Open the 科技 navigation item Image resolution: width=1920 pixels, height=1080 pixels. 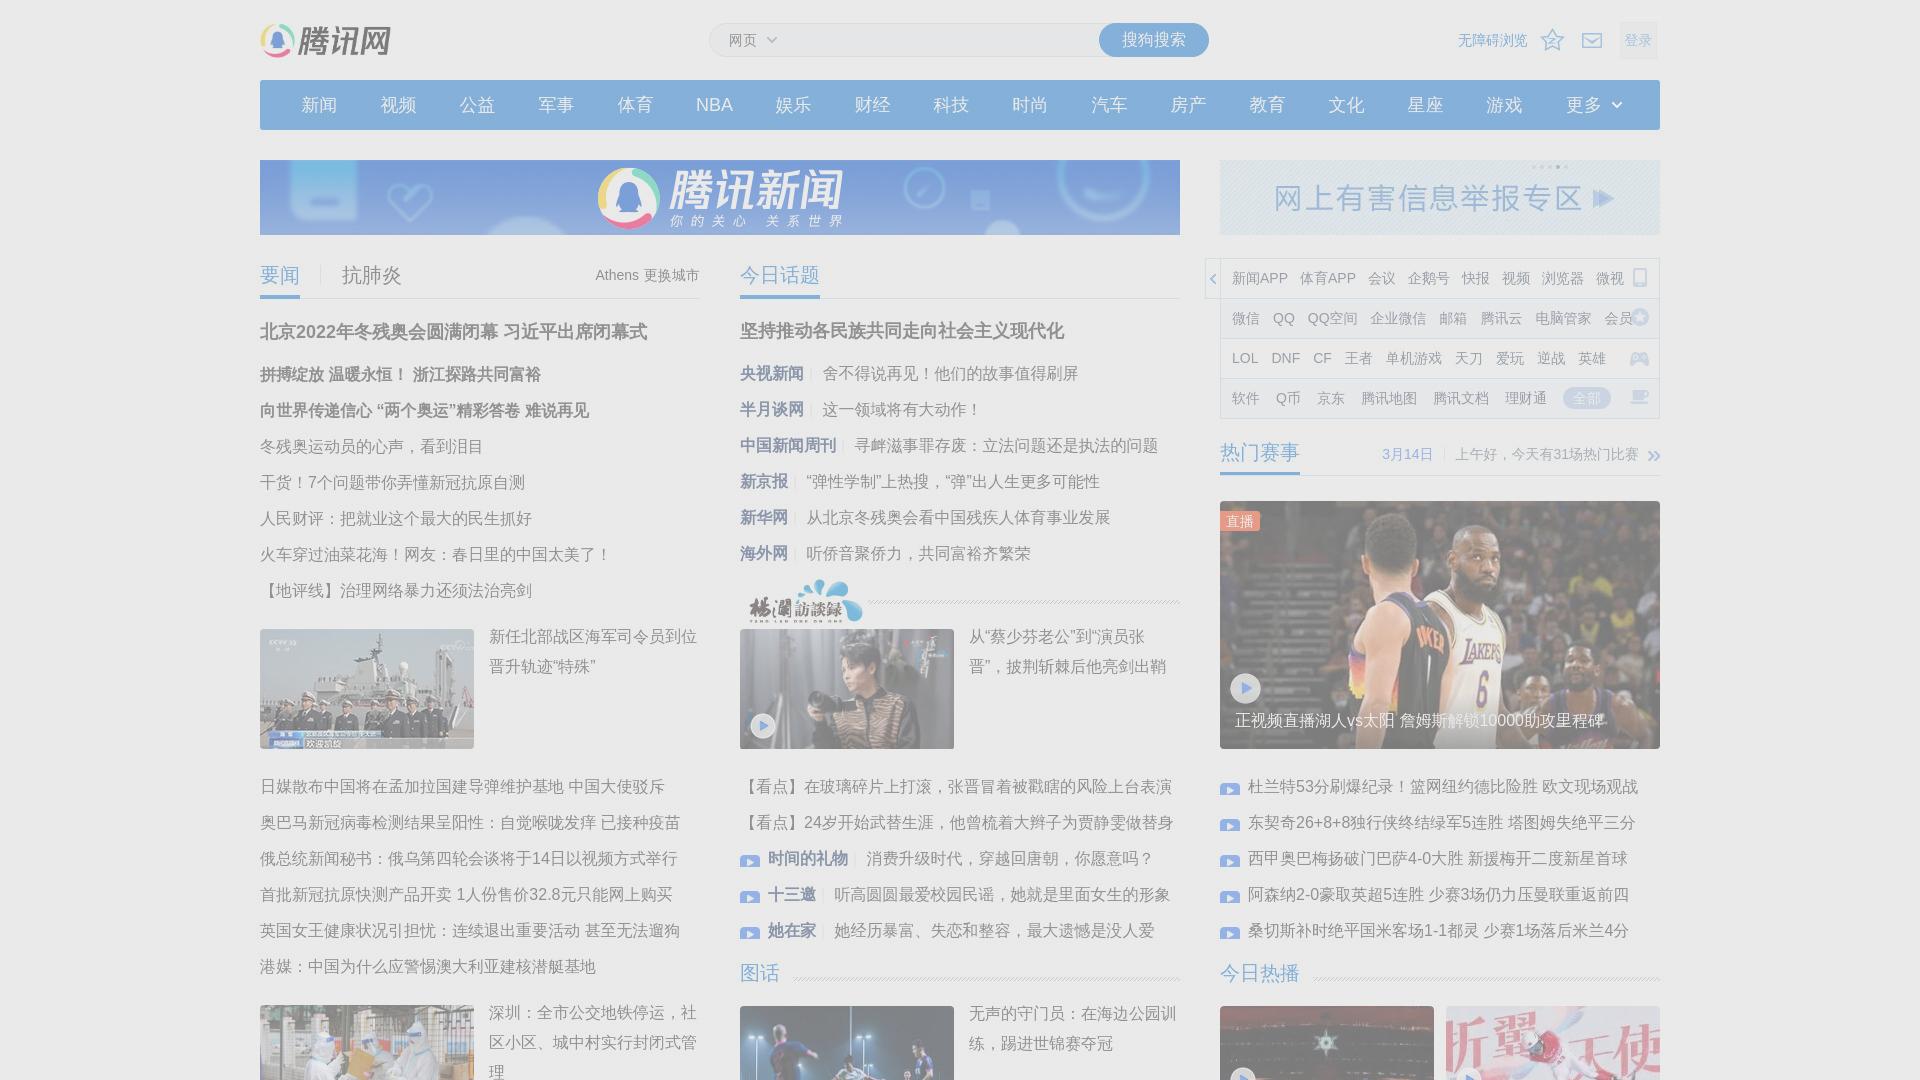[x=951, y=105]
